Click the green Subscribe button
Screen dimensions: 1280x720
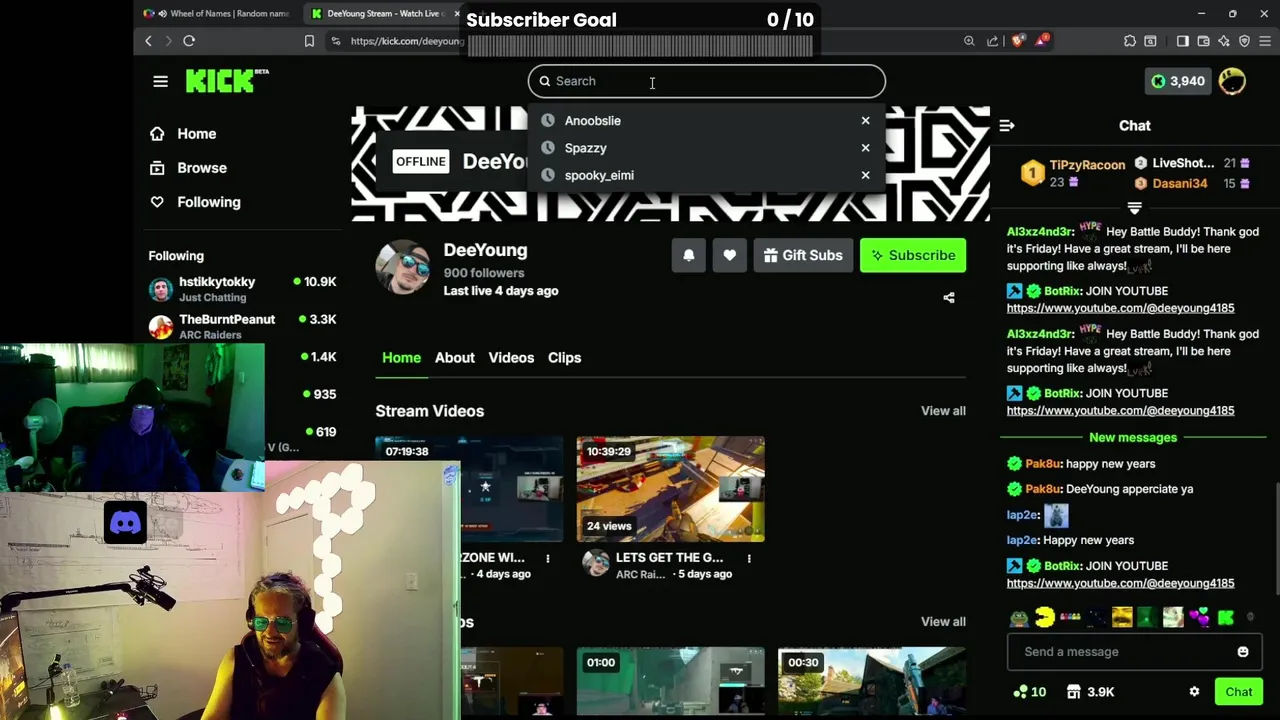coord(913,255)
